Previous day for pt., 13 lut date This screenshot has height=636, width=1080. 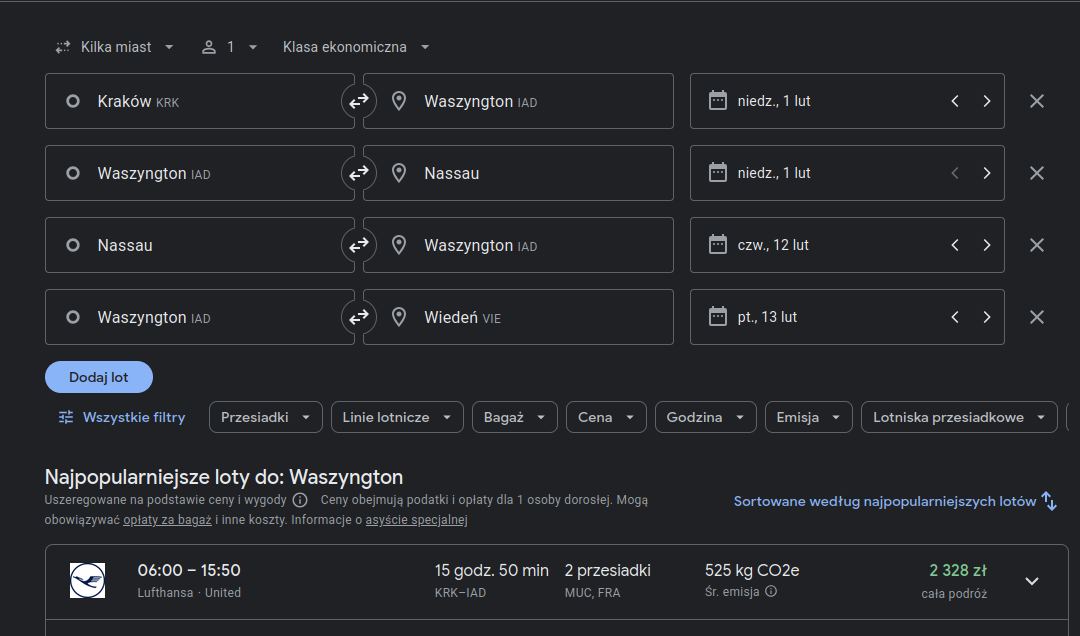pyautogui.click(x=955, y=317)
